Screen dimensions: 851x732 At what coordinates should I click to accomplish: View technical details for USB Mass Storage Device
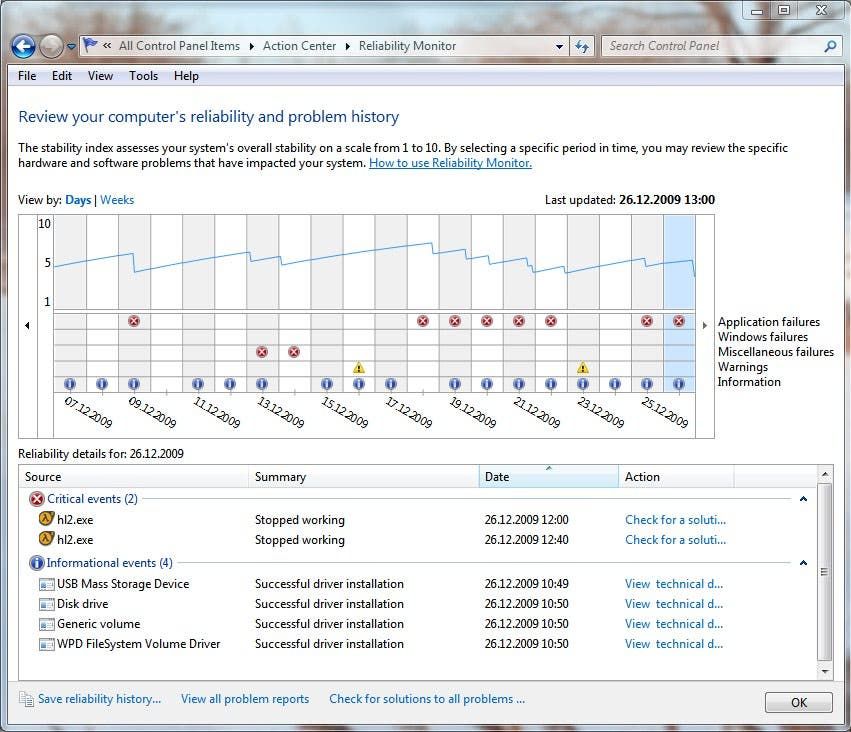coord(674,584)
